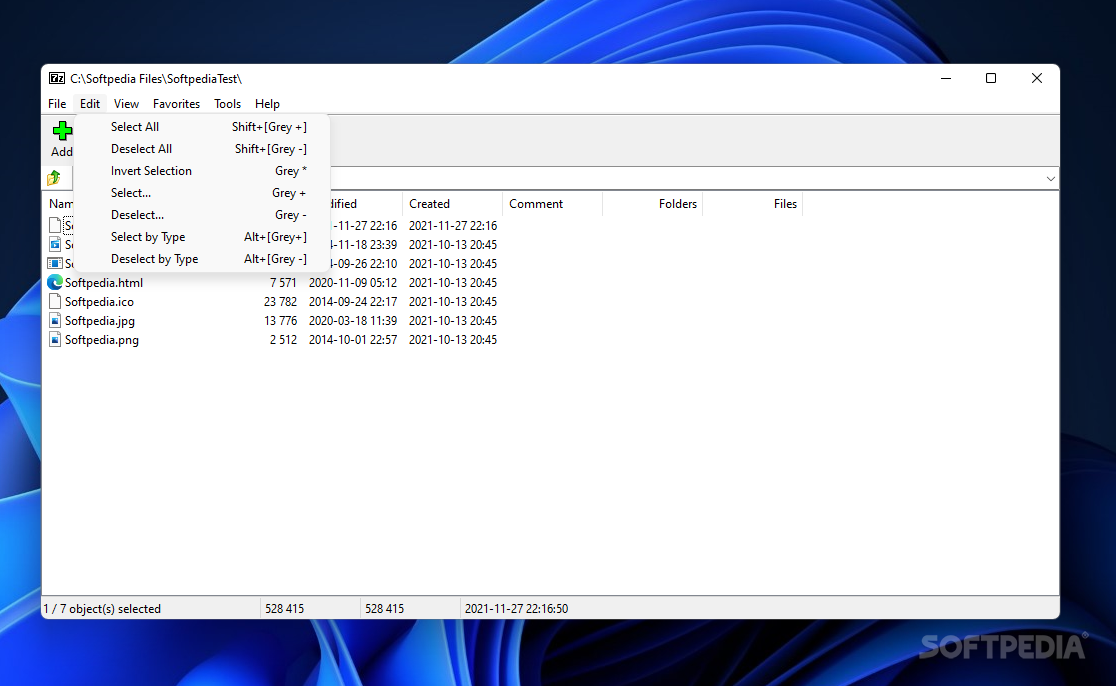Sort by the Files column header
Viewport: 1116px width, 686px height.
[753, 204]
